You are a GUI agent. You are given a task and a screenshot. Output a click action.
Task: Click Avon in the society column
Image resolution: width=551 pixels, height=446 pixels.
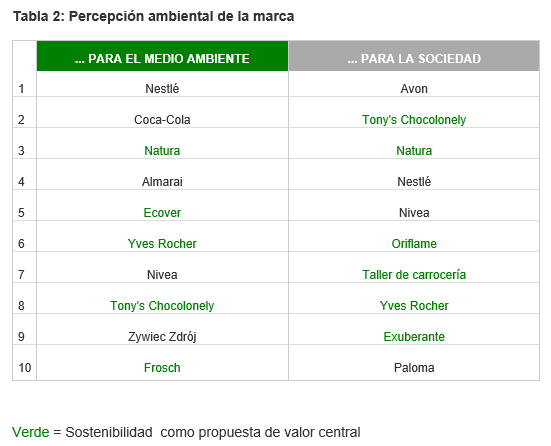[414, 89]
